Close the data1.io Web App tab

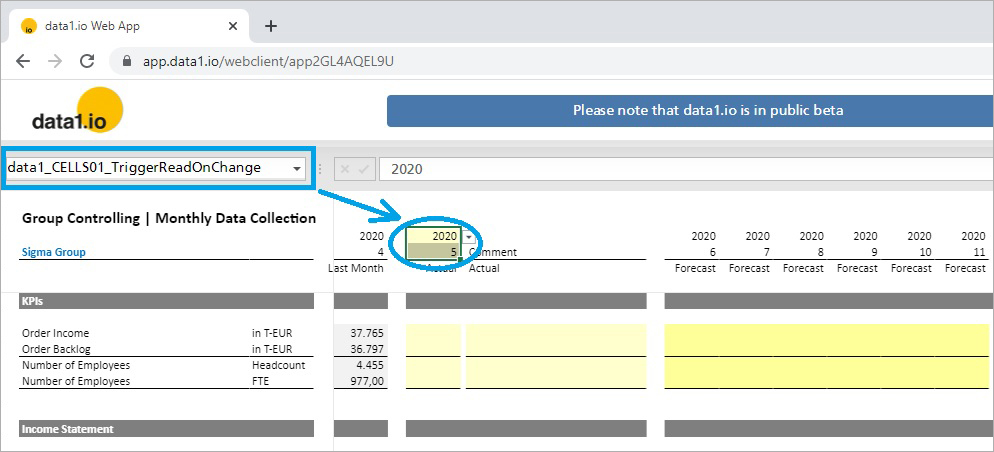point(233,26)
